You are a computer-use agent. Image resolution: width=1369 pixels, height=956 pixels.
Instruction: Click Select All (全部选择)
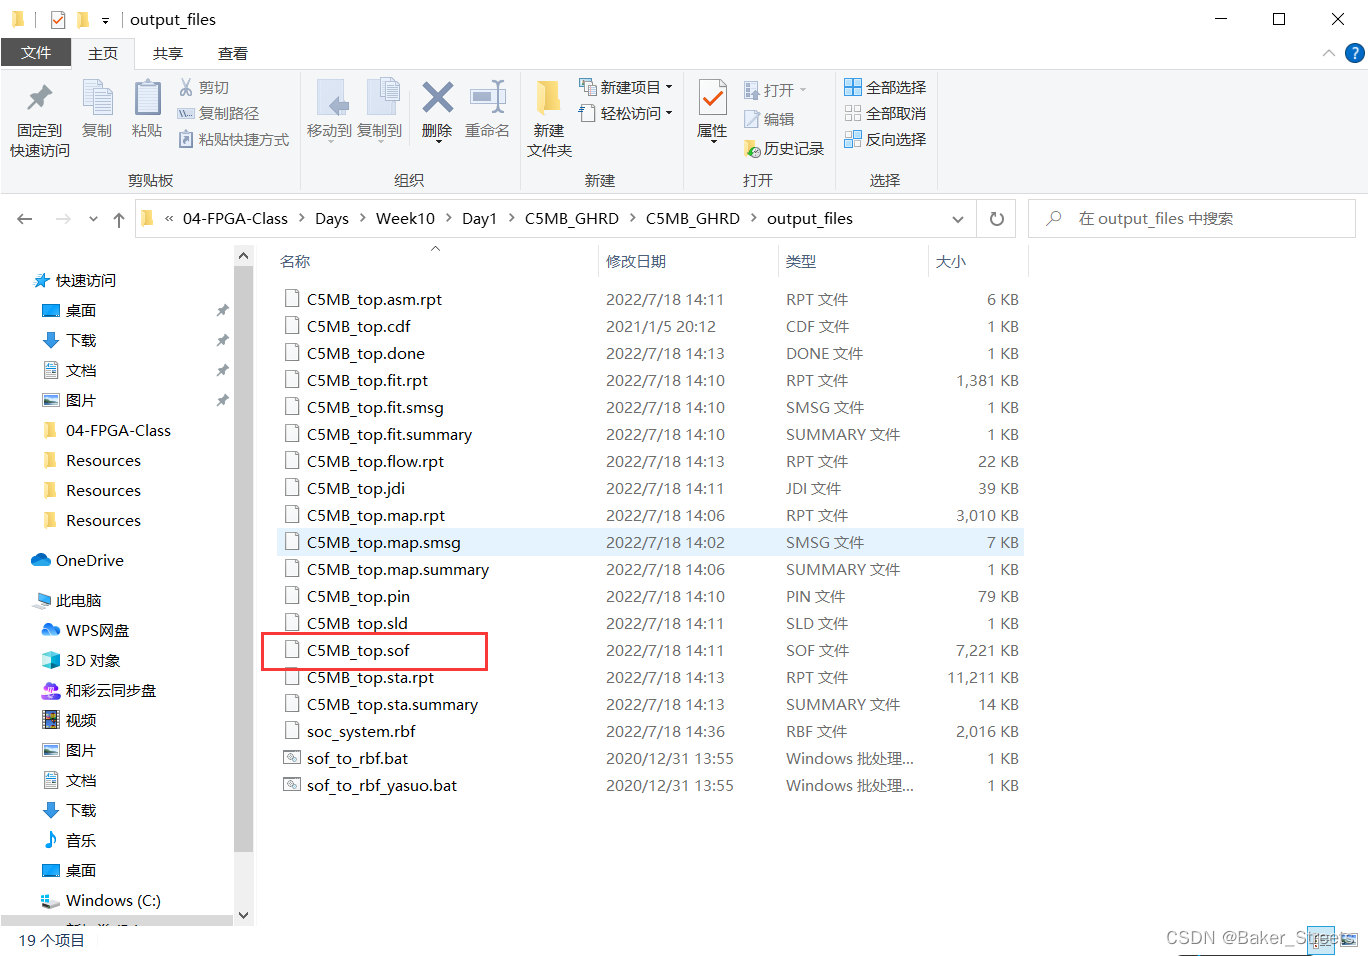tap(885, 88)
